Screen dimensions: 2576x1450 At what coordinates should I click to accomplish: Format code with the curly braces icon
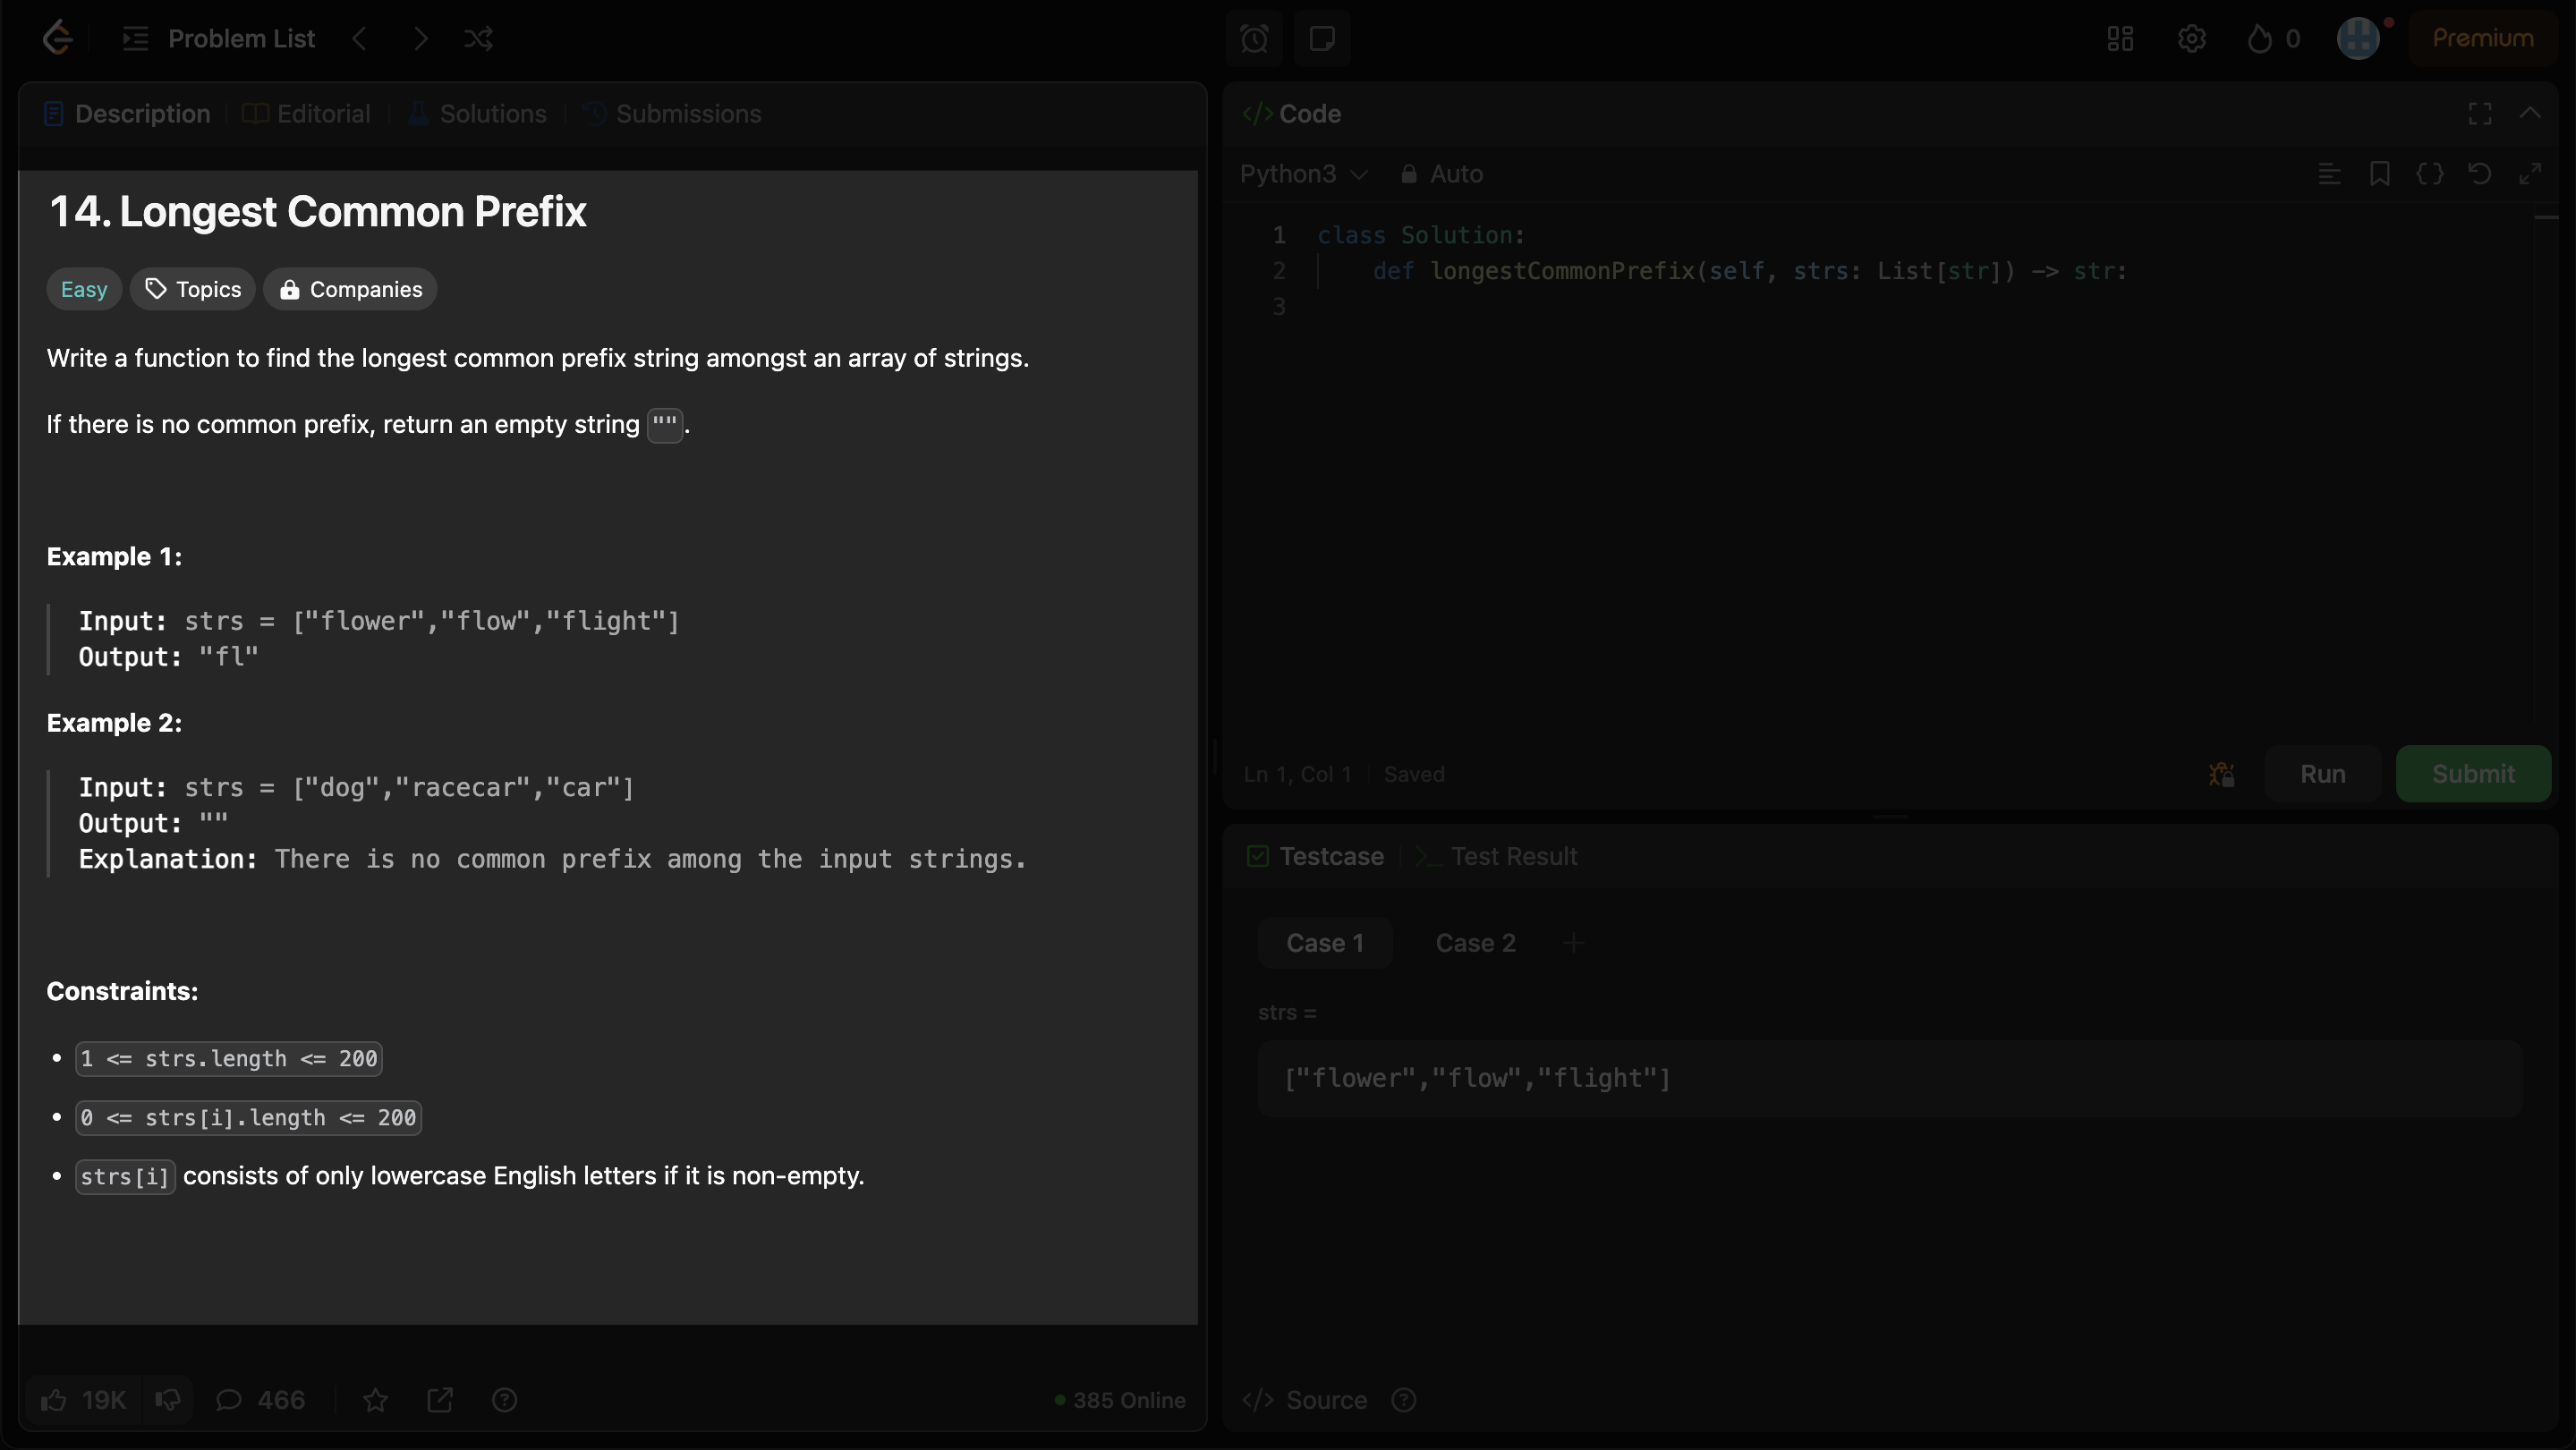(x=2429, y=174)
